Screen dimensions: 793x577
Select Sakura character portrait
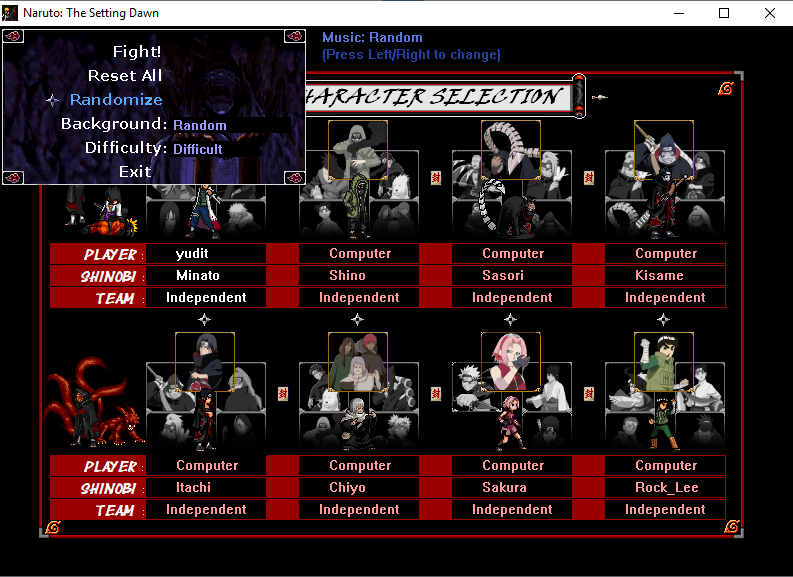(x=511, y=362)
